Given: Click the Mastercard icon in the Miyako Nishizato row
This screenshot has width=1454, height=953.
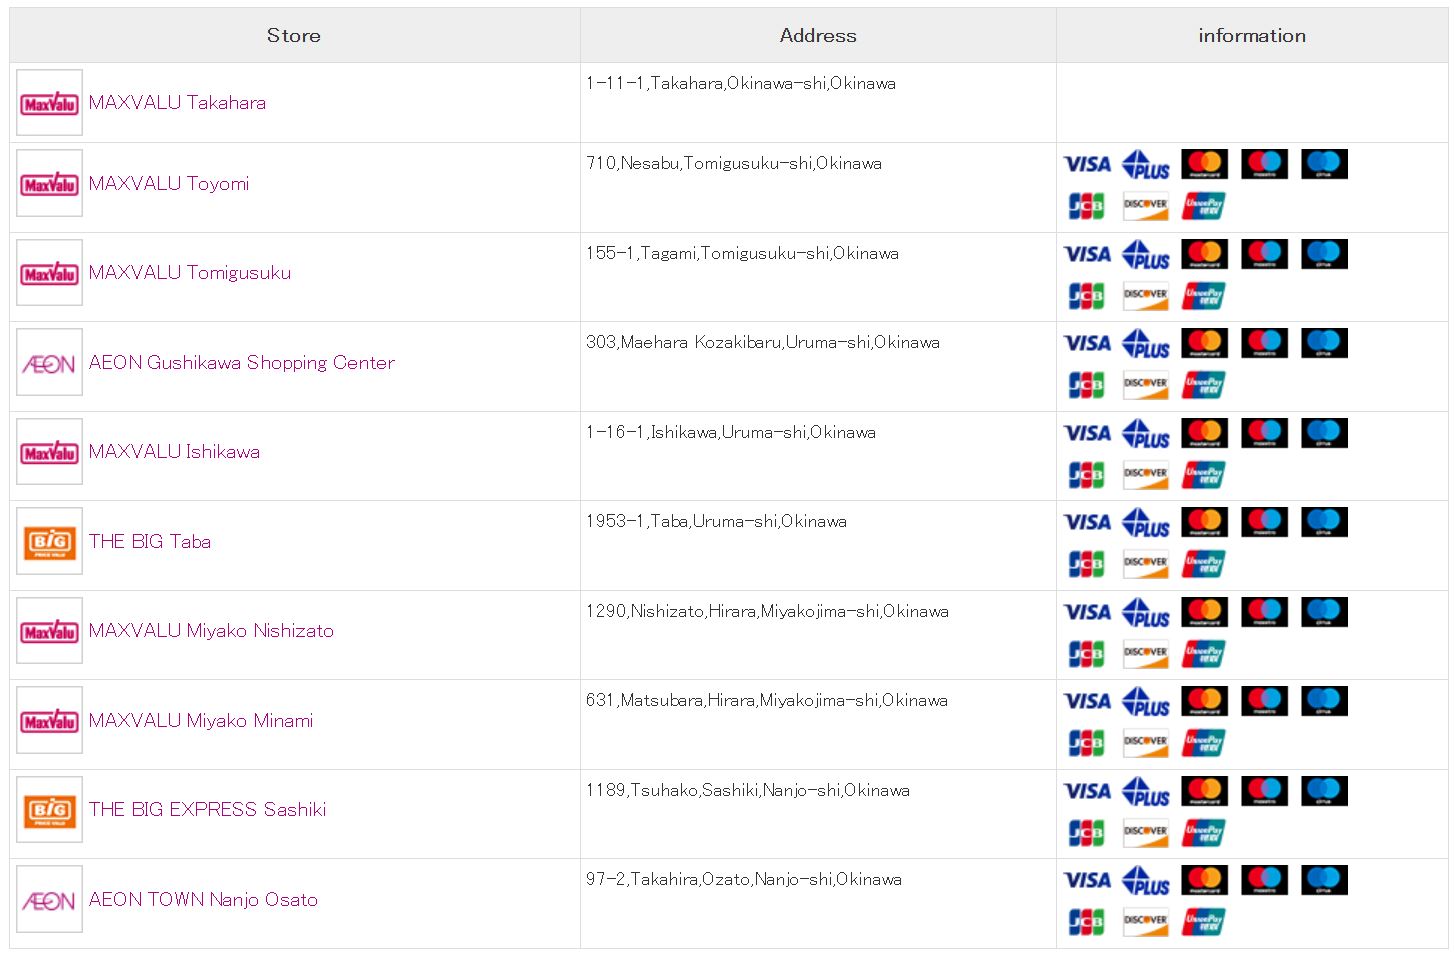Looking at the screenshot, I should [1205, 612].
